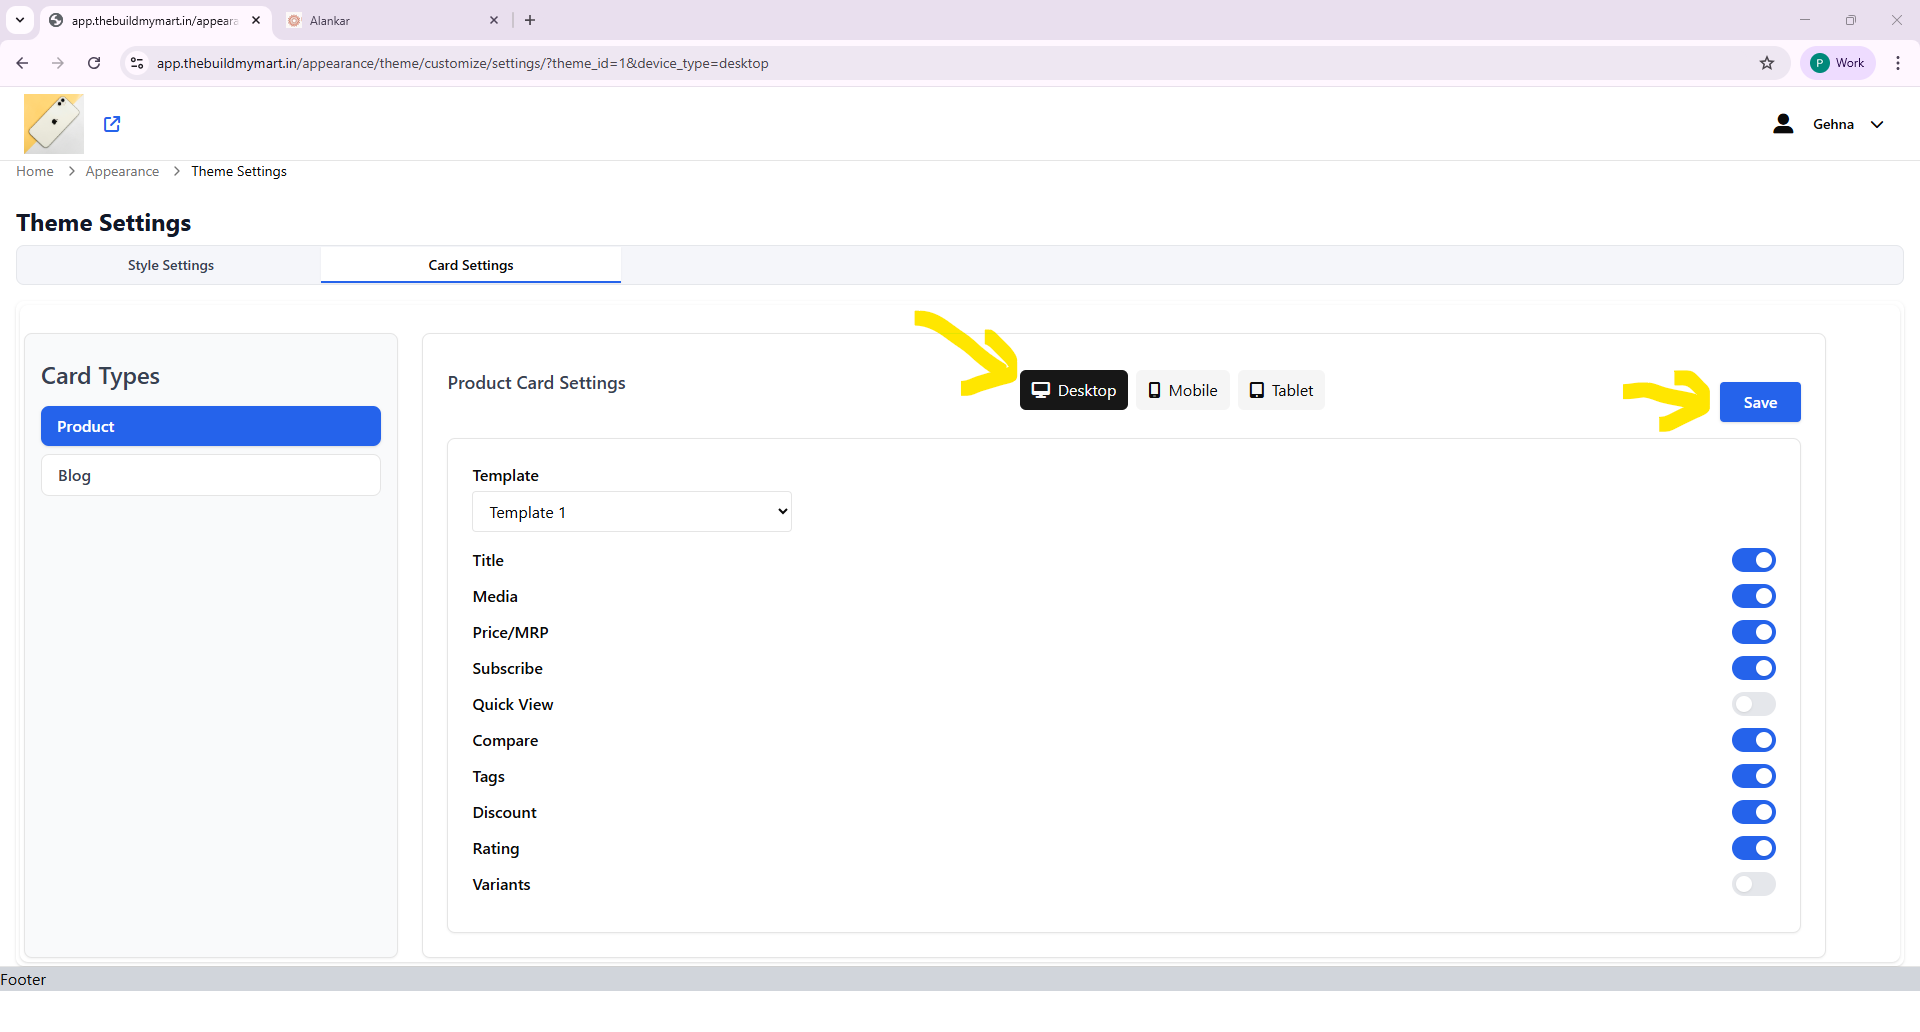
Task: Choose Desktop device view
Action: coord(1074,390)
